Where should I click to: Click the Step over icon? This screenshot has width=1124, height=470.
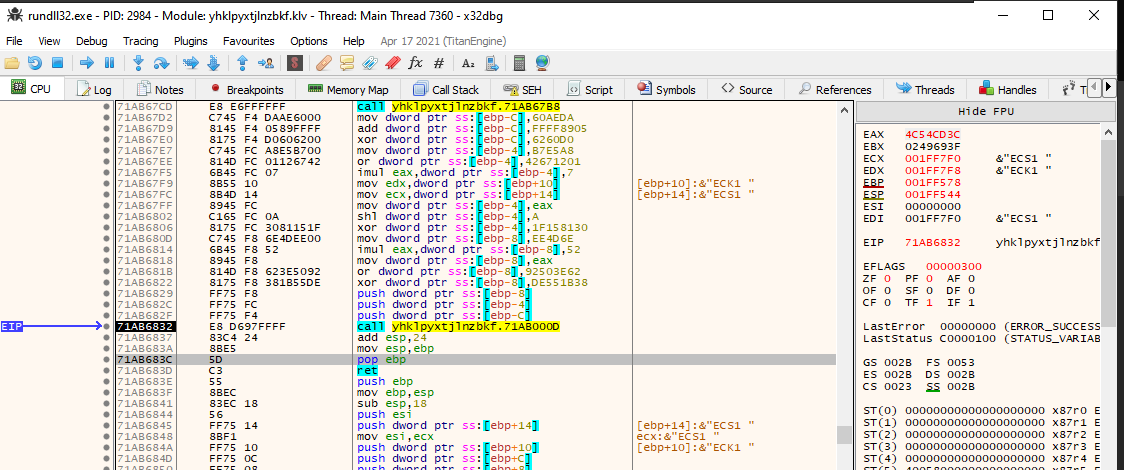(161, 63)
